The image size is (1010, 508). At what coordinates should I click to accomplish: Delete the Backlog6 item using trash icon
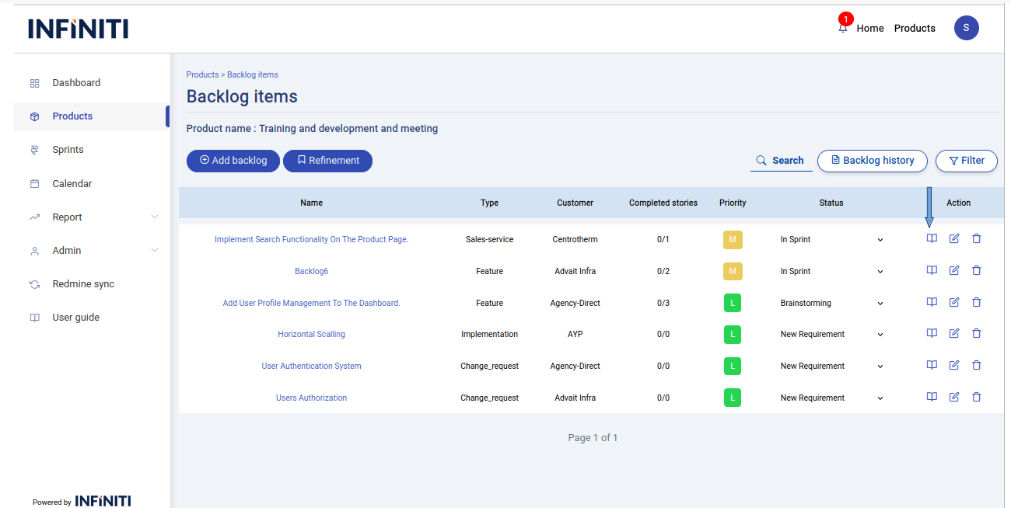coord(977,270)
